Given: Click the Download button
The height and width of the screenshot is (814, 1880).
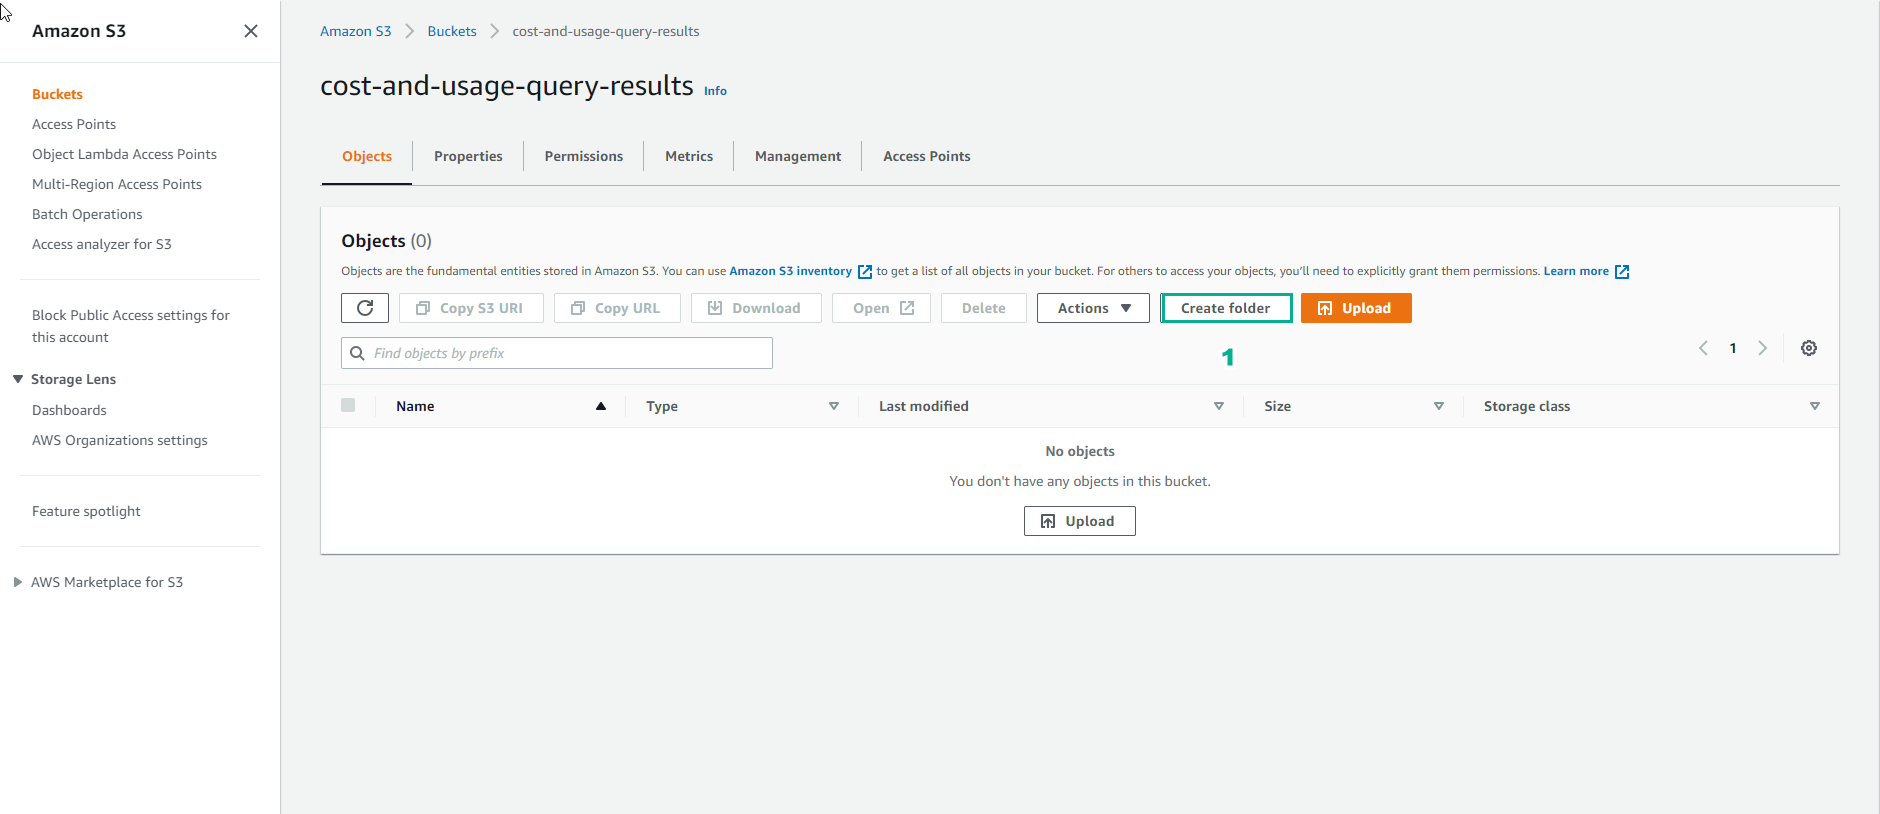Looking at the screenshot, I should pos(756,308).
